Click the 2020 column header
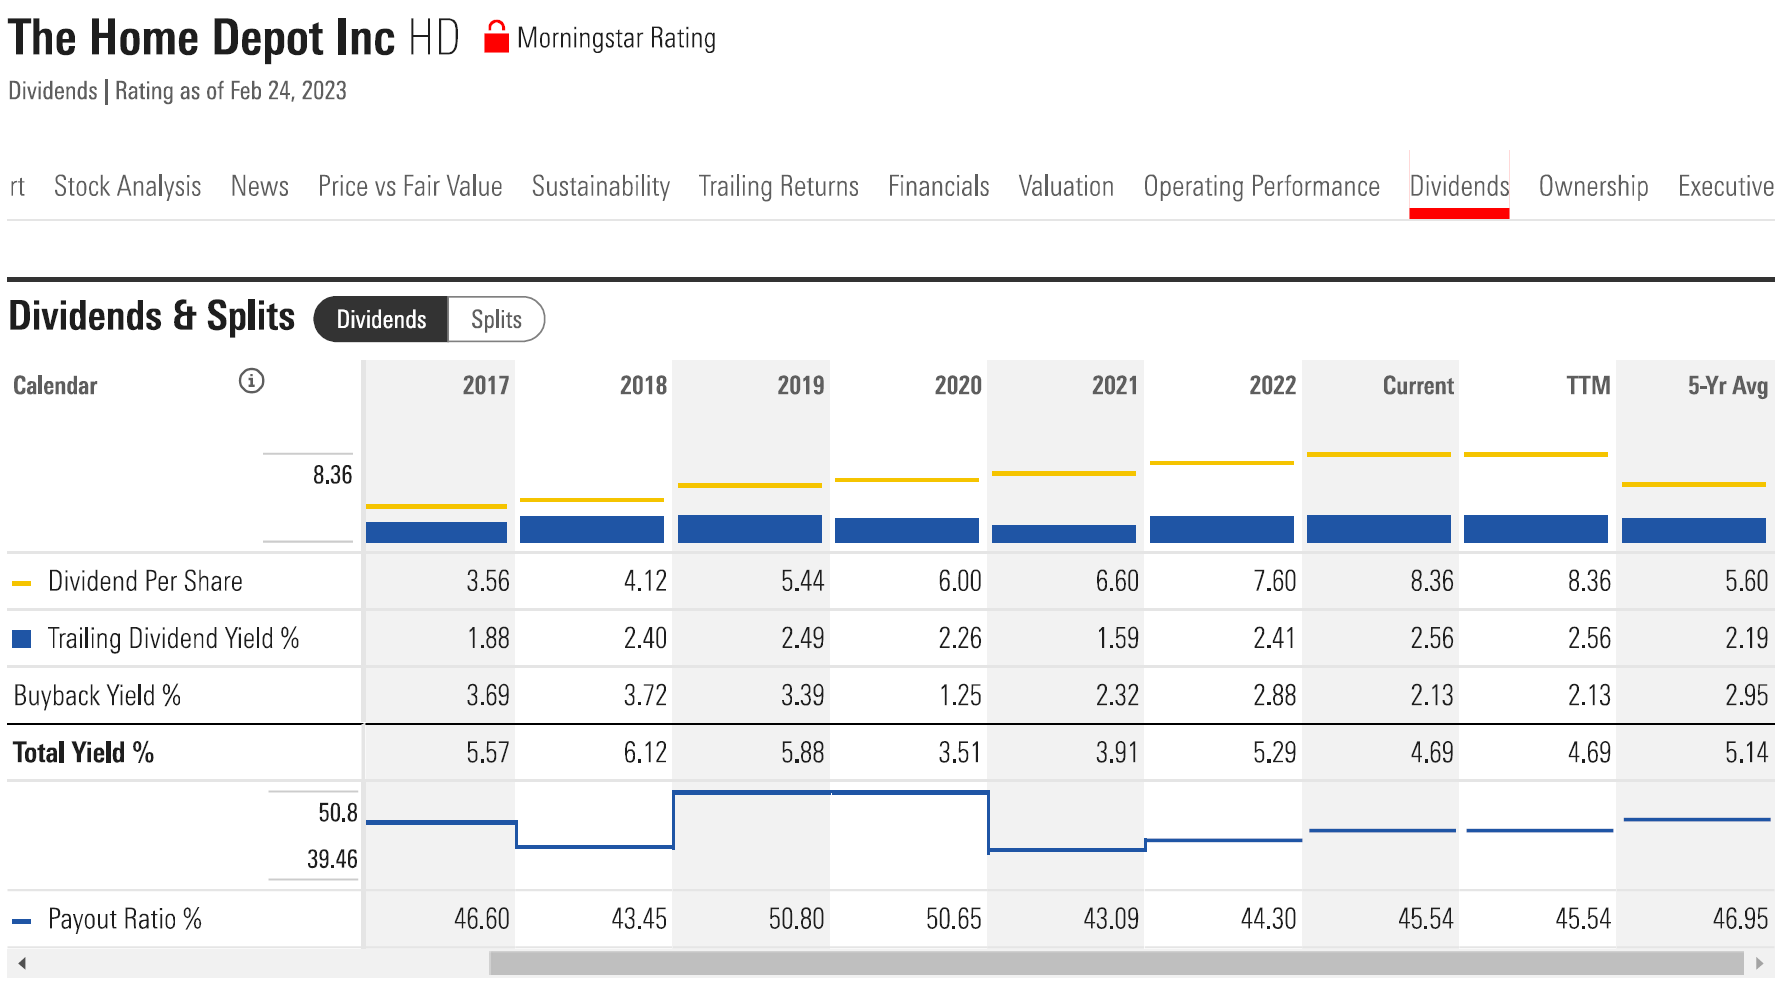This screenshot has width=1788, height=1002. tap(958, 386)
